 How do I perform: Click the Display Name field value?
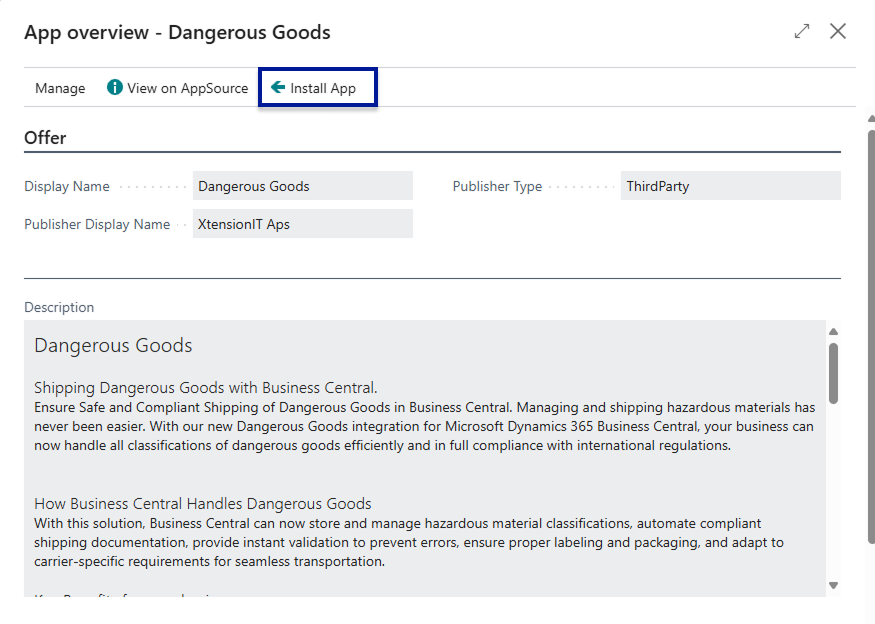pos(302,186)
